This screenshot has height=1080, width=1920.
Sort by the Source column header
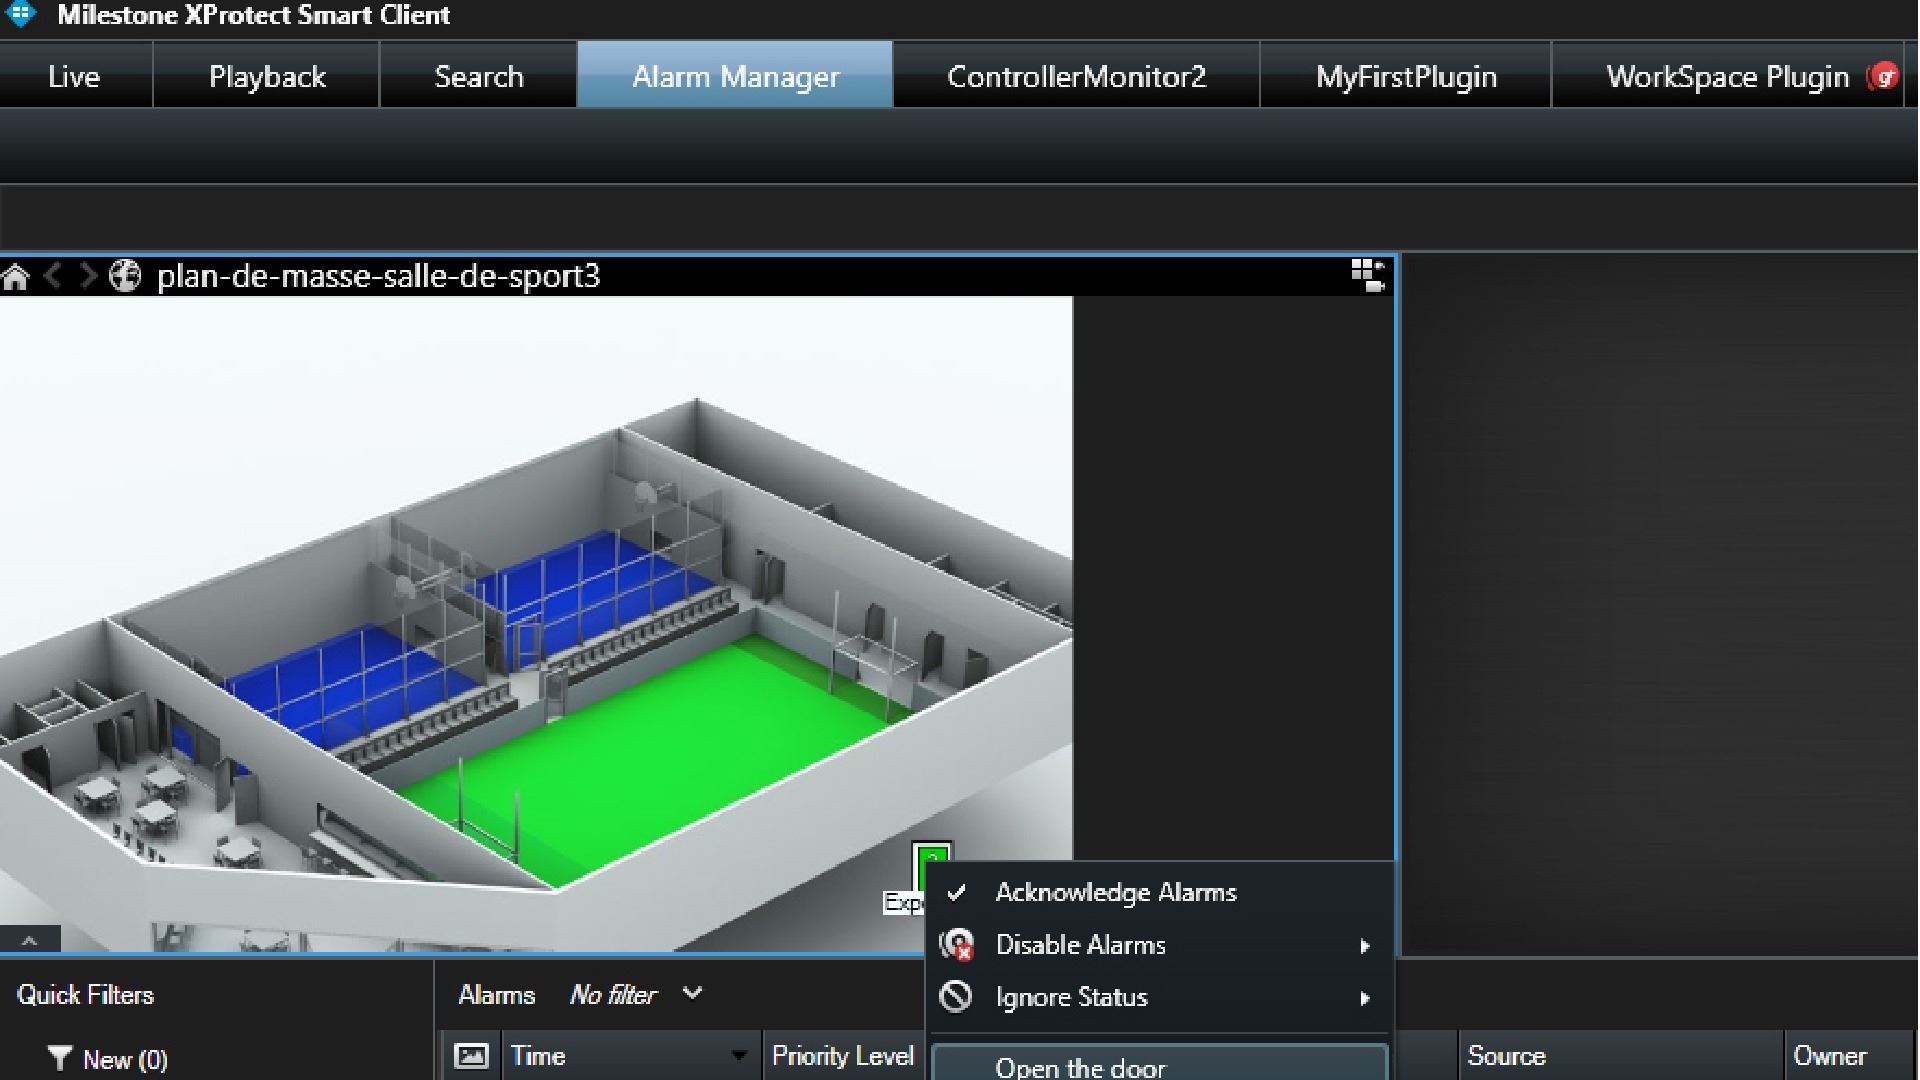point(1620,1056)
